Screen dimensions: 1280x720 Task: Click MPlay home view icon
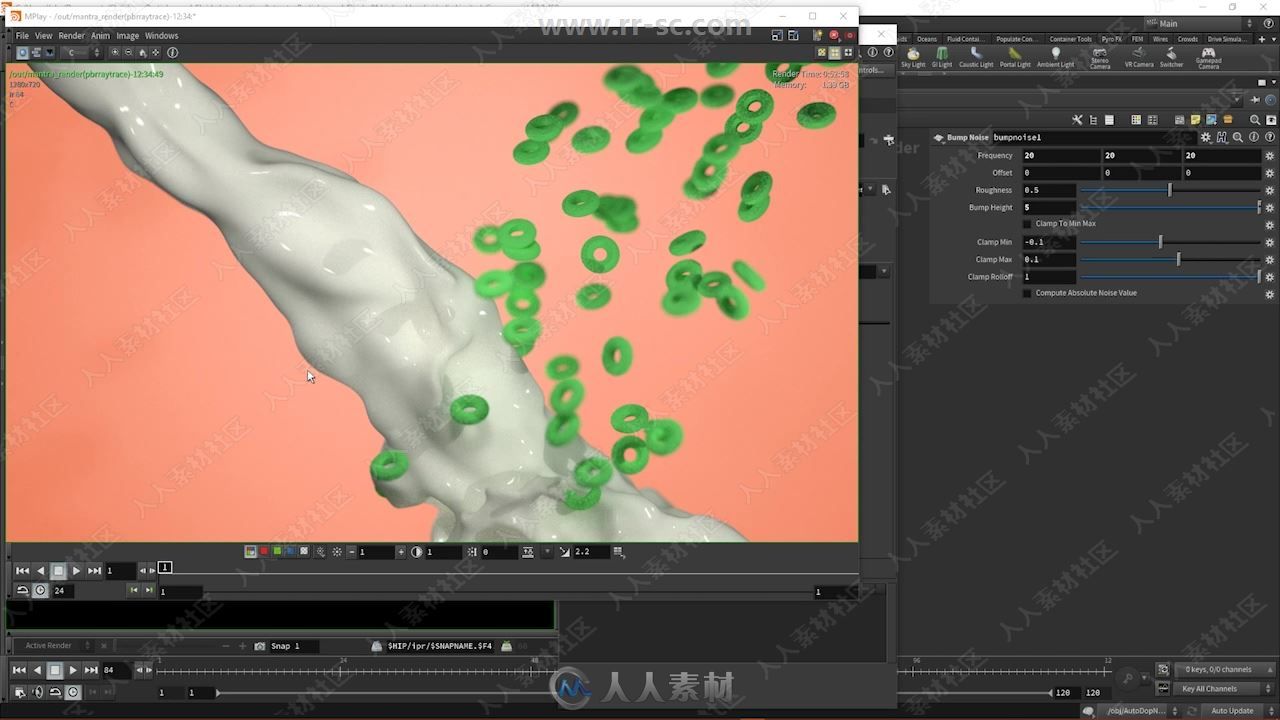(142, 52)
